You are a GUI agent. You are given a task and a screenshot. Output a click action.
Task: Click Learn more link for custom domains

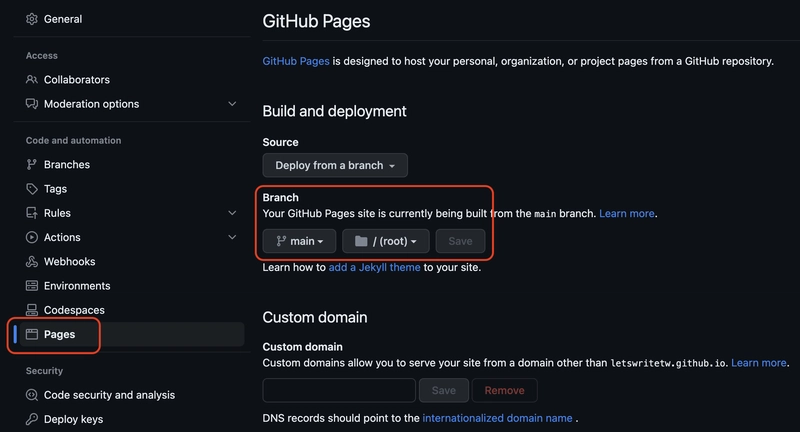pos(759,363)
